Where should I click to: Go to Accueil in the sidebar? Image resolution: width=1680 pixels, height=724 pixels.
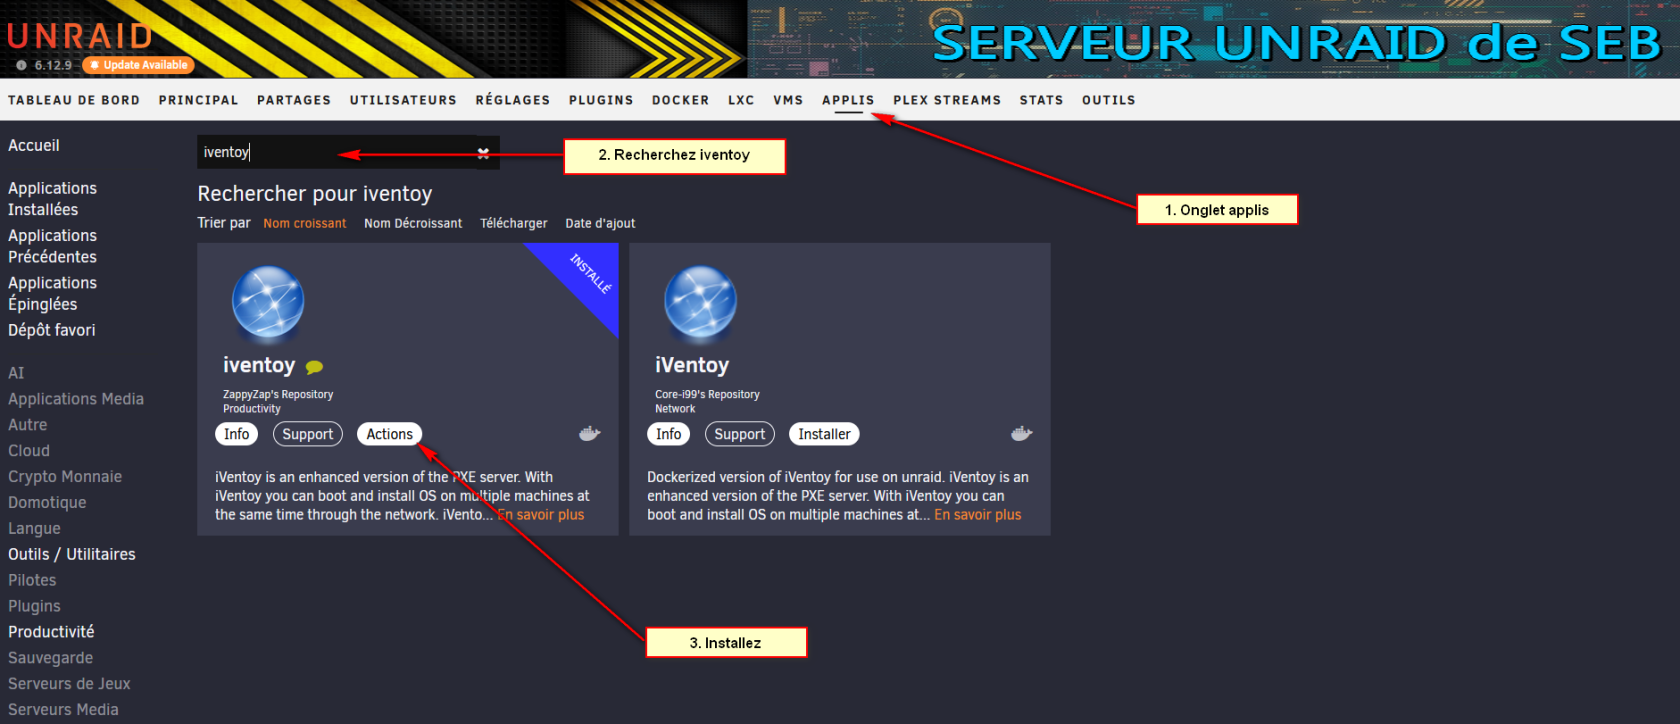coord(34,145)
